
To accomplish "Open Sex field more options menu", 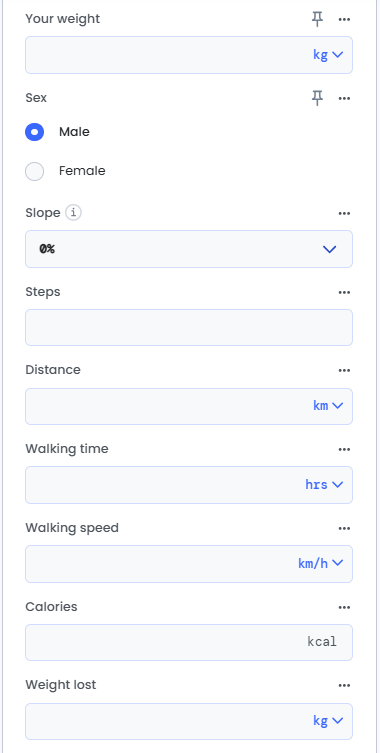I will [344, 98].
